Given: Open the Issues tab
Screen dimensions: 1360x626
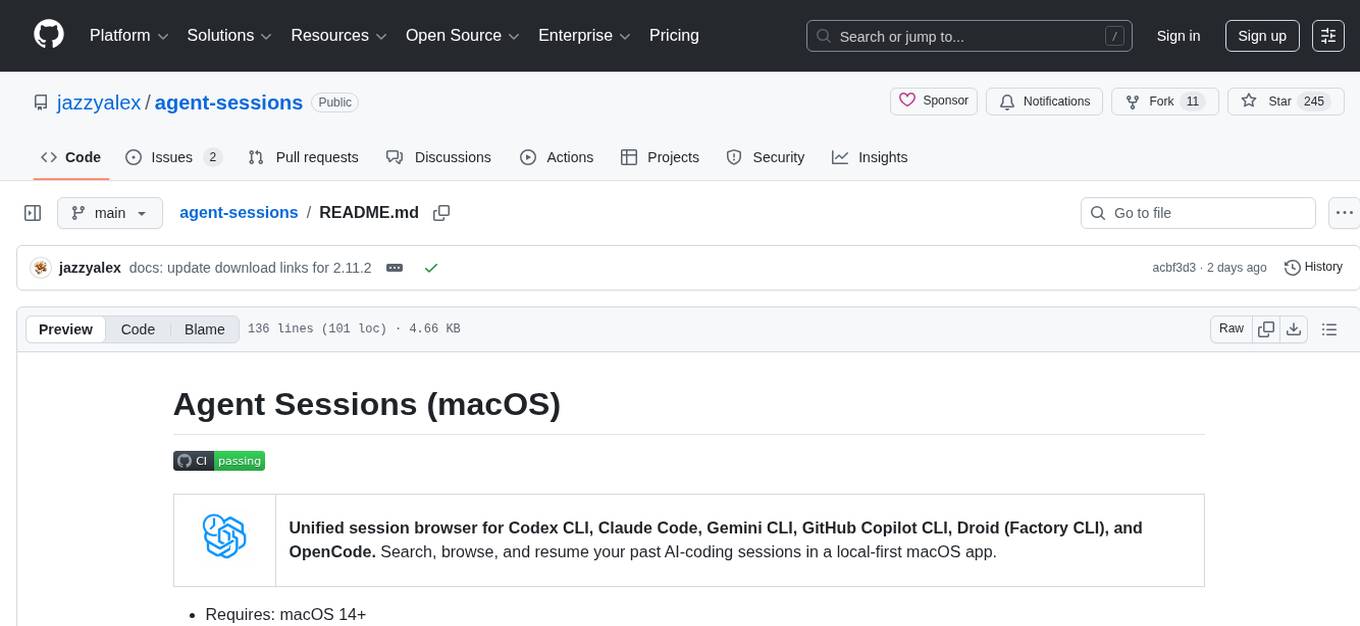Looking at the screenshot, I should coord(172,157).
